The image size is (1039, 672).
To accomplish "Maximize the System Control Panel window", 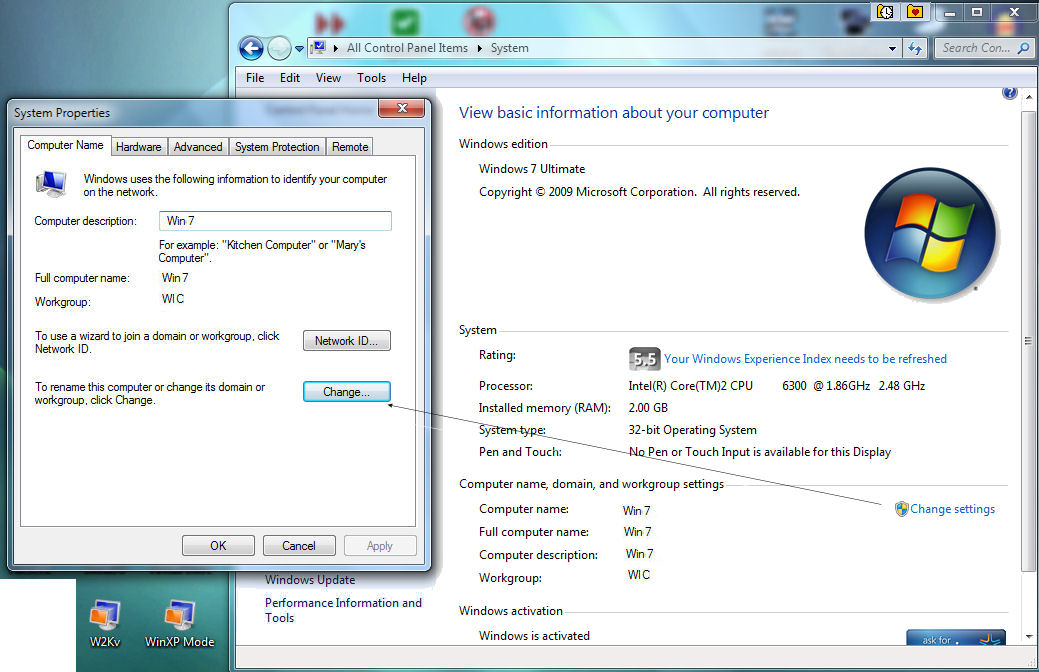I will [977, 12].
